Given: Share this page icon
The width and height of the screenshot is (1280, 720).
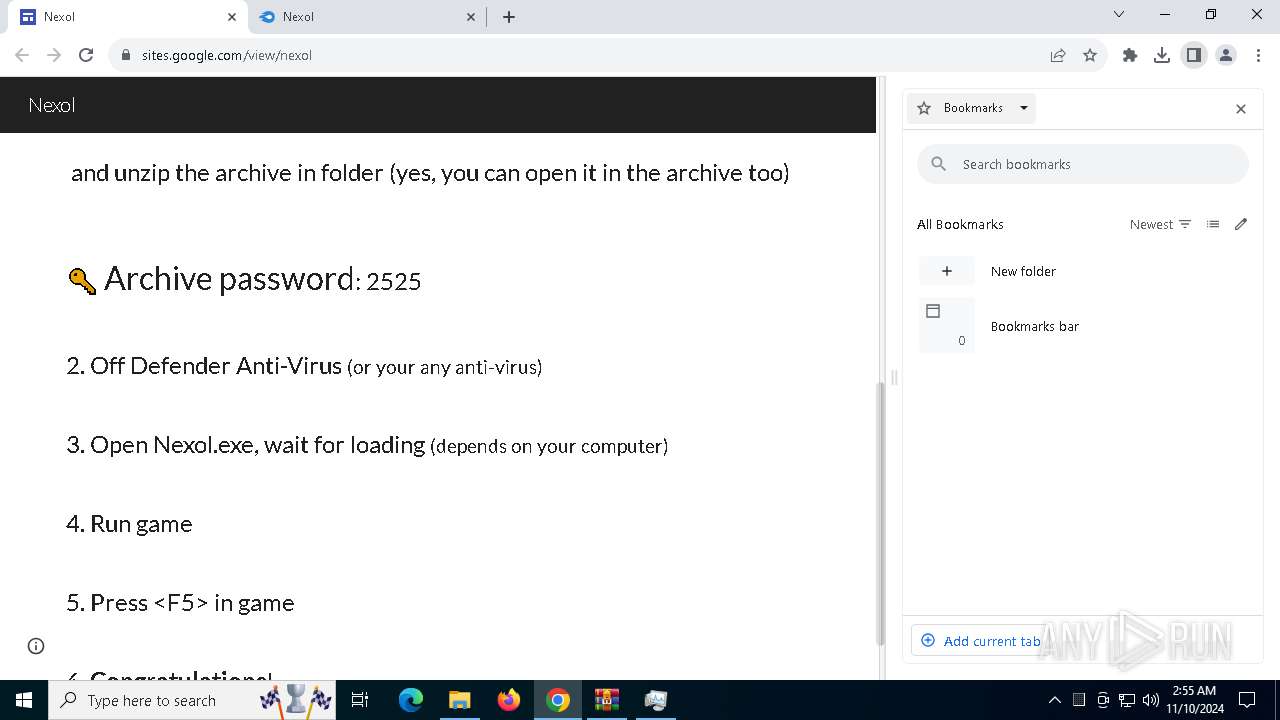Looking at the screenshot, I should (1058, 55).
